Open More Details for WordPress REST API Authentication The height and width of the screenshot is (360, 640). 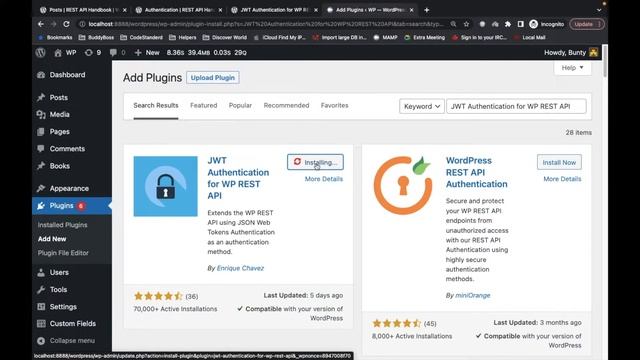tap(562, 179)
